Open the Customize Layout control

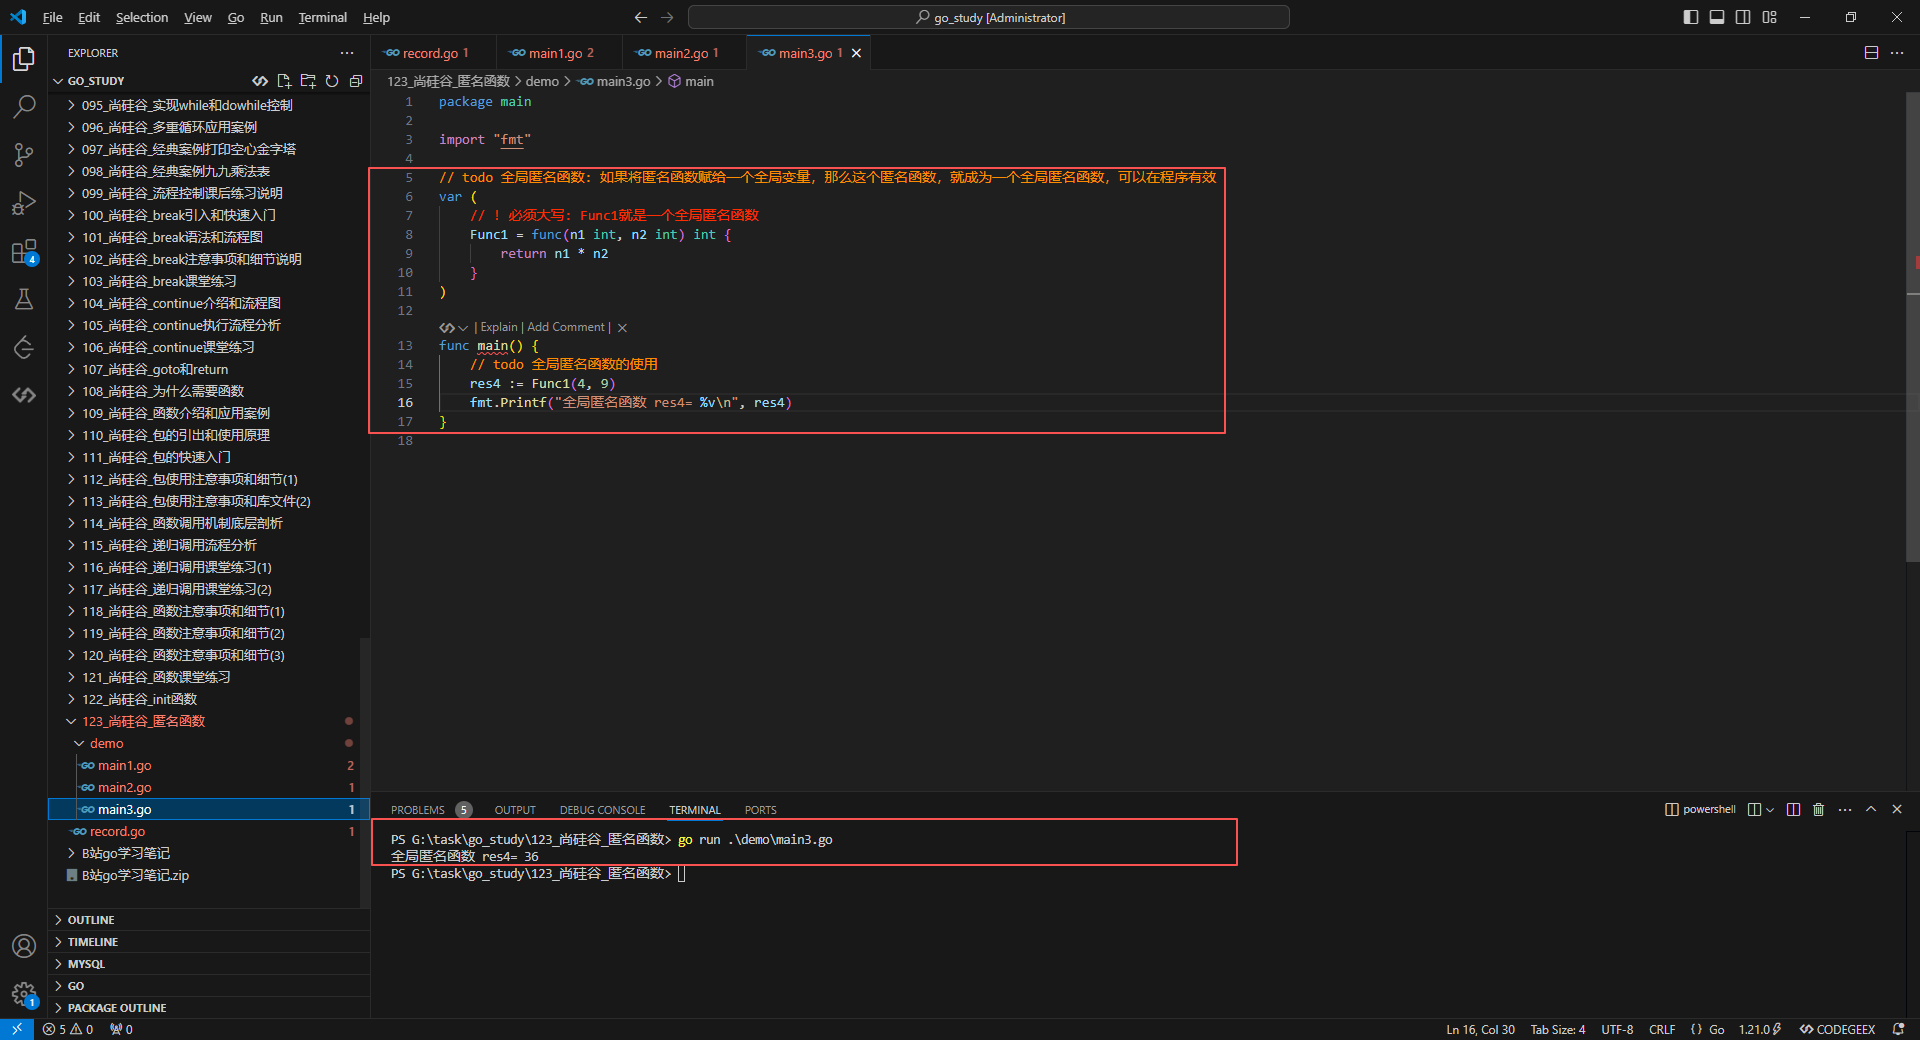click(1770, 17)
